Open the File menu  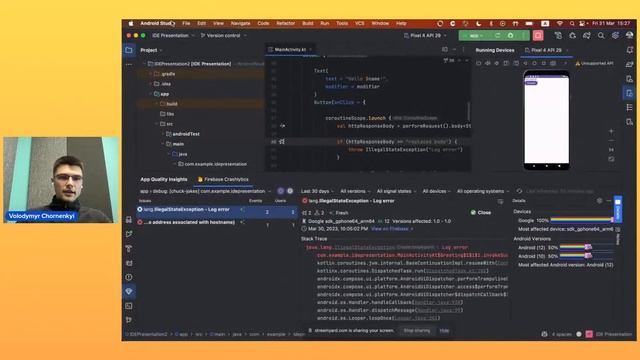click(x=186, y=24)
